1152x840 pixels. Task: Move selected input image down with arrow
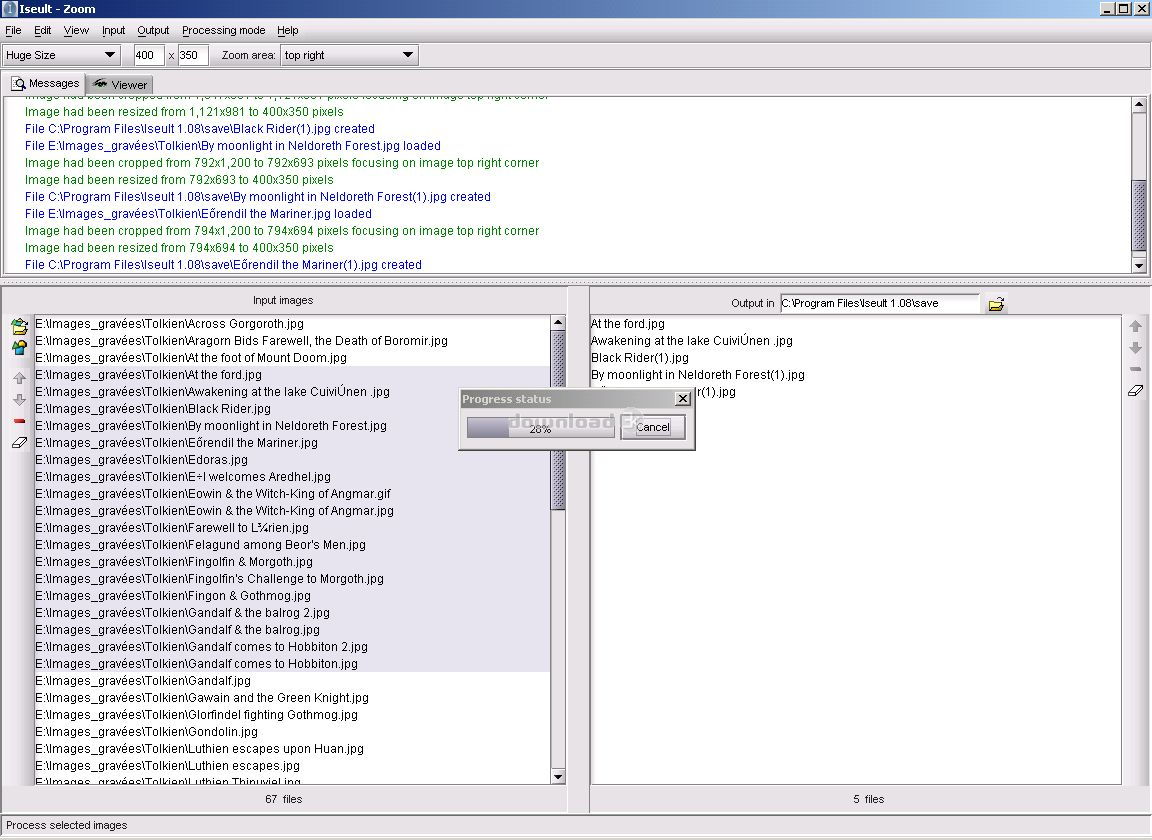19,400
